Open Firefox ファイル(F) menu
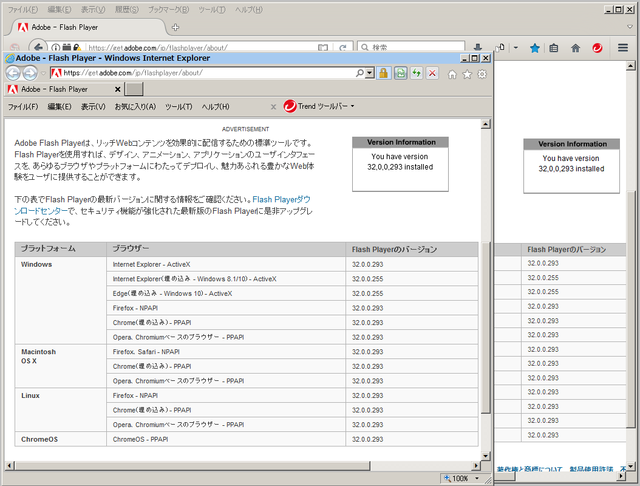Viewport: 640px width, 486px height. pos(23,9)
